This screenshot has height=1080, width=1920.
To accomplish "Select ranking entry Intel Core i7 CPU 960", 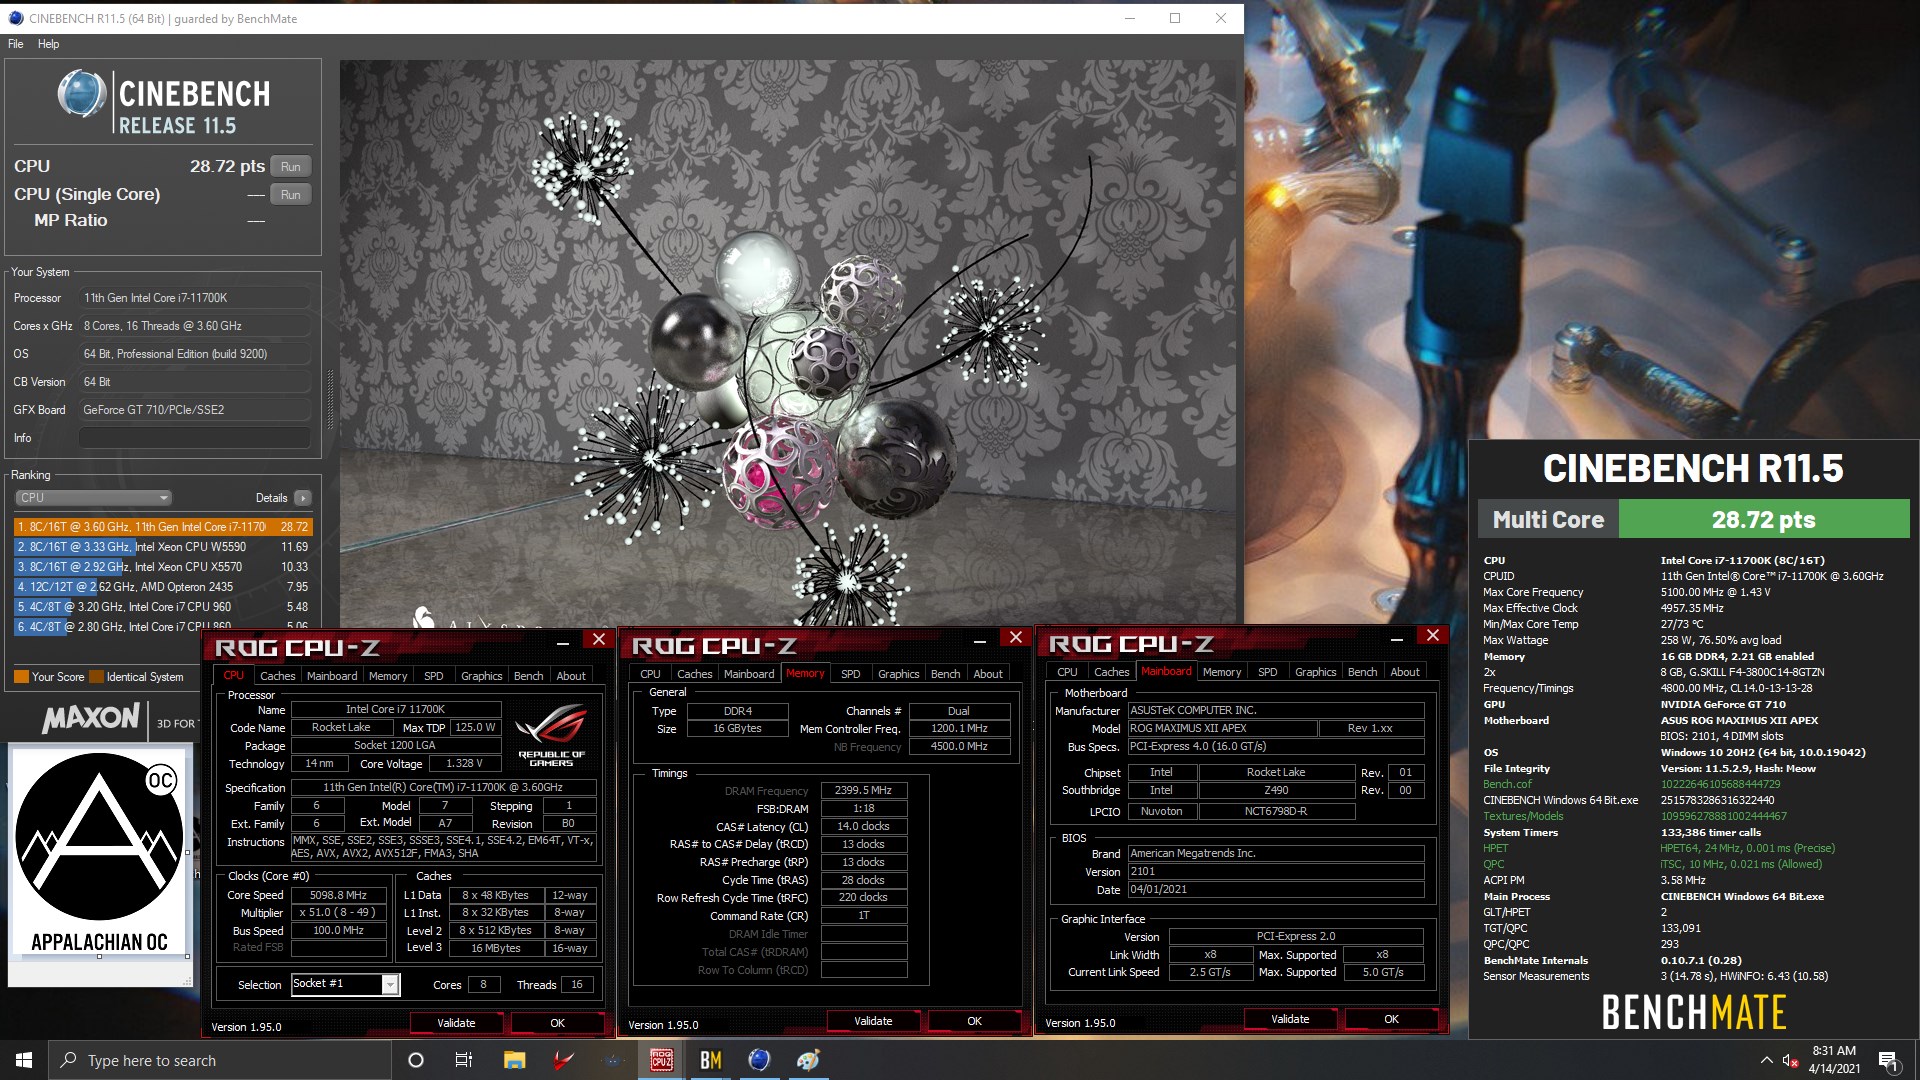I will tap(163, 607).
